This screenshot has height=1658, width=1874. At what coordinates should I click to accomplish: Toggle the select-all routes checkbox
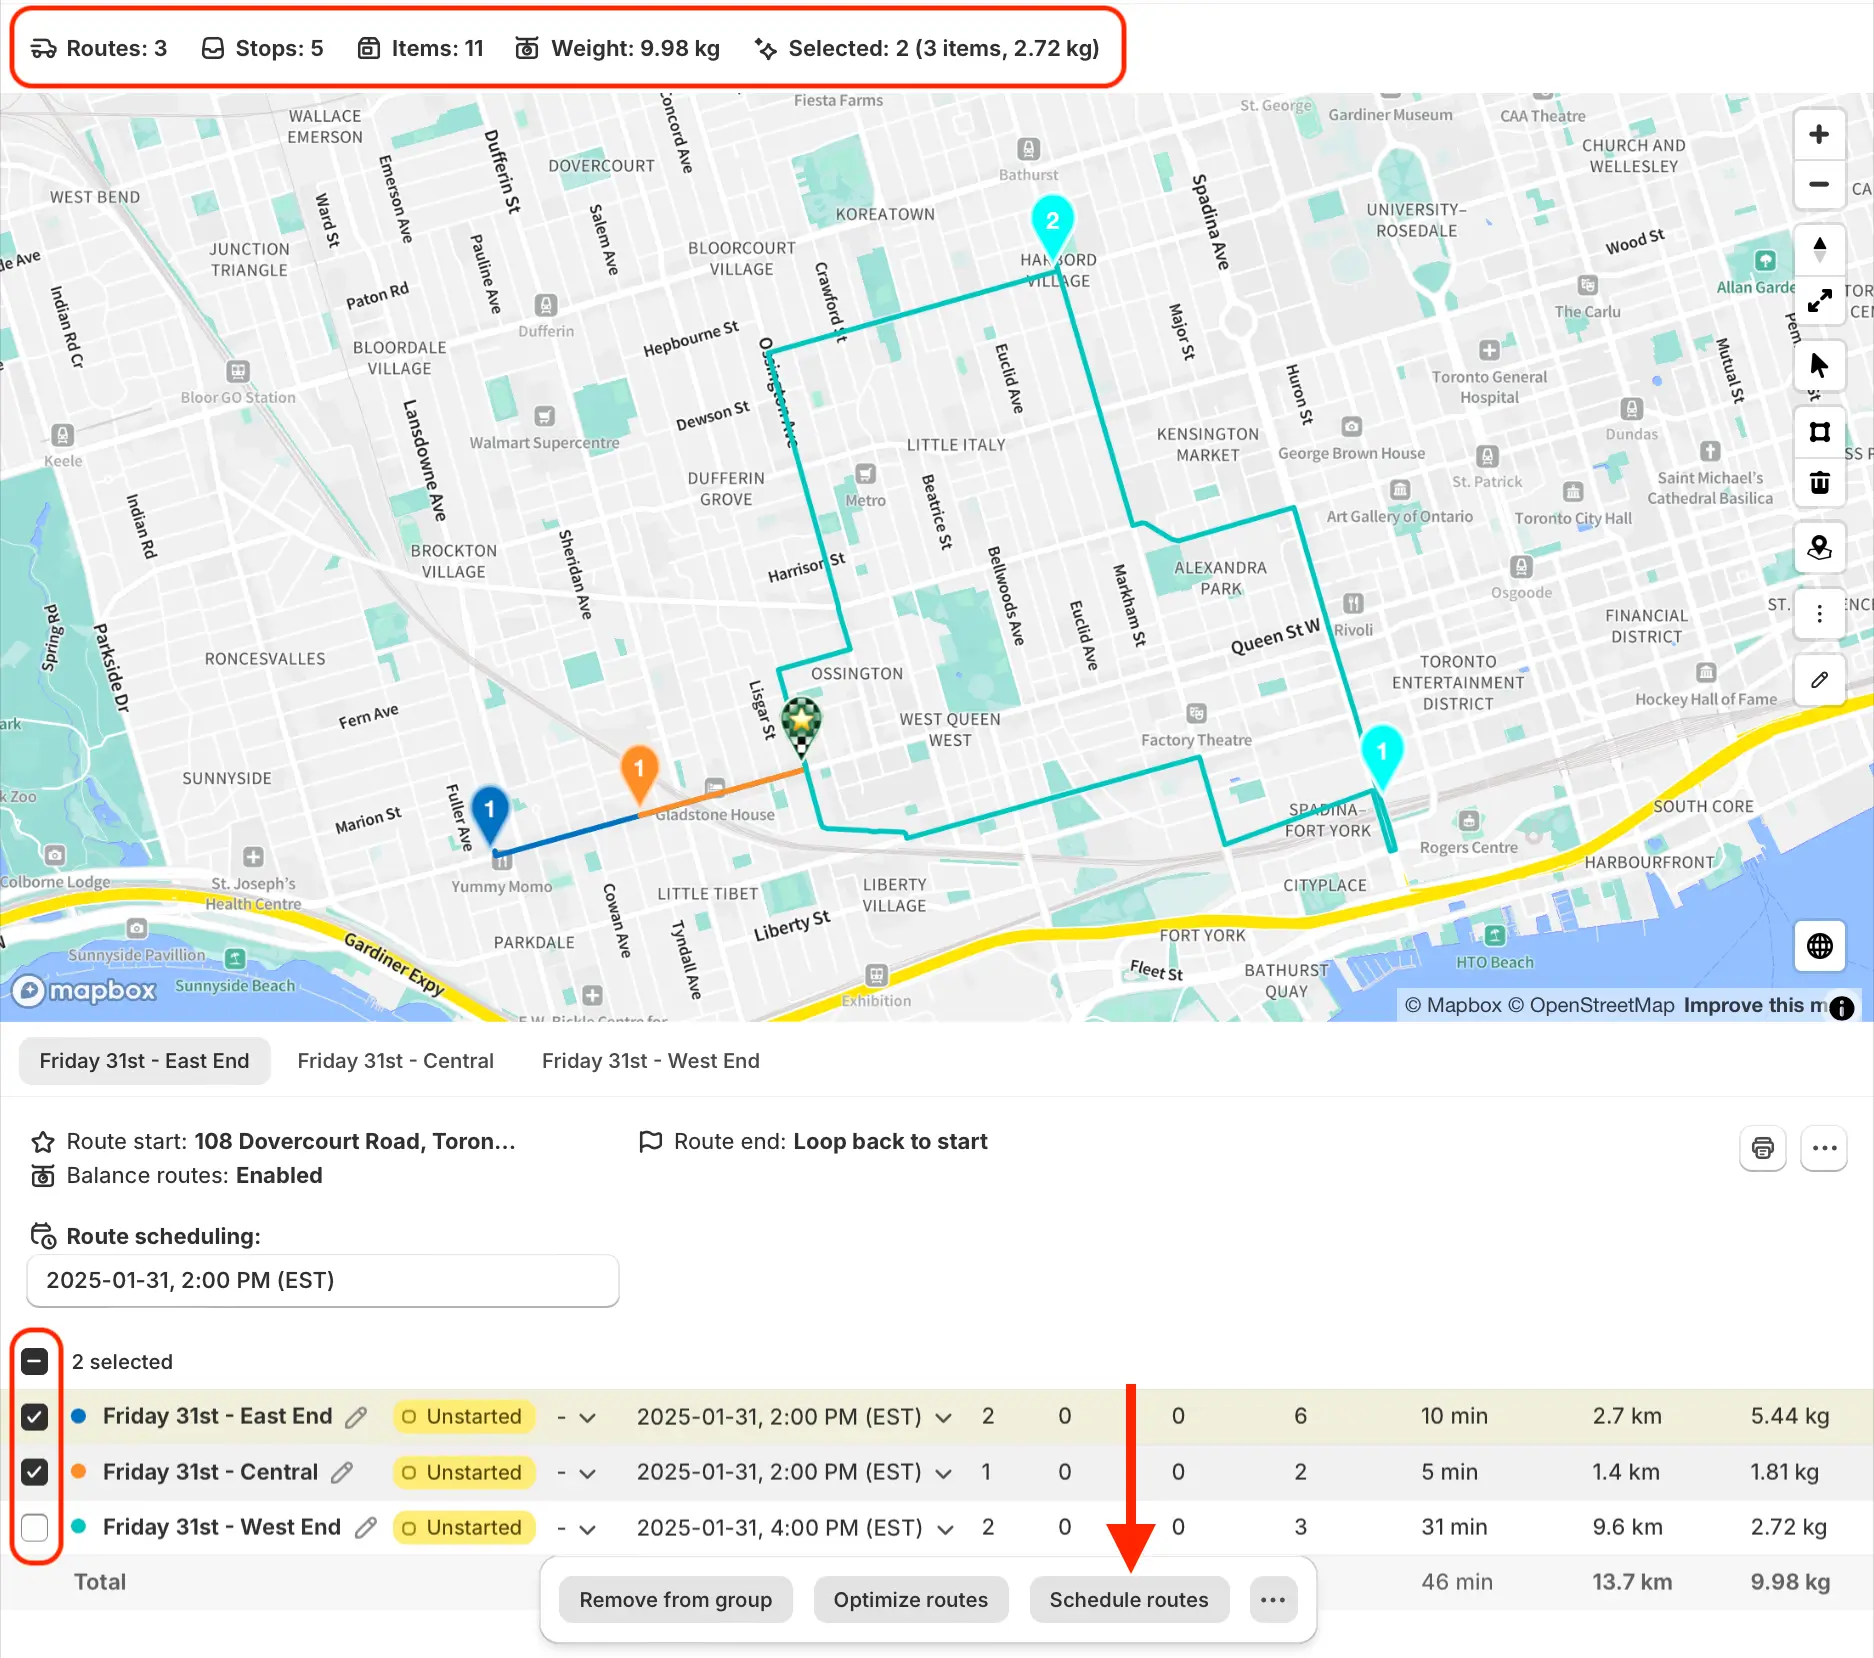[x=34, y=1361]
